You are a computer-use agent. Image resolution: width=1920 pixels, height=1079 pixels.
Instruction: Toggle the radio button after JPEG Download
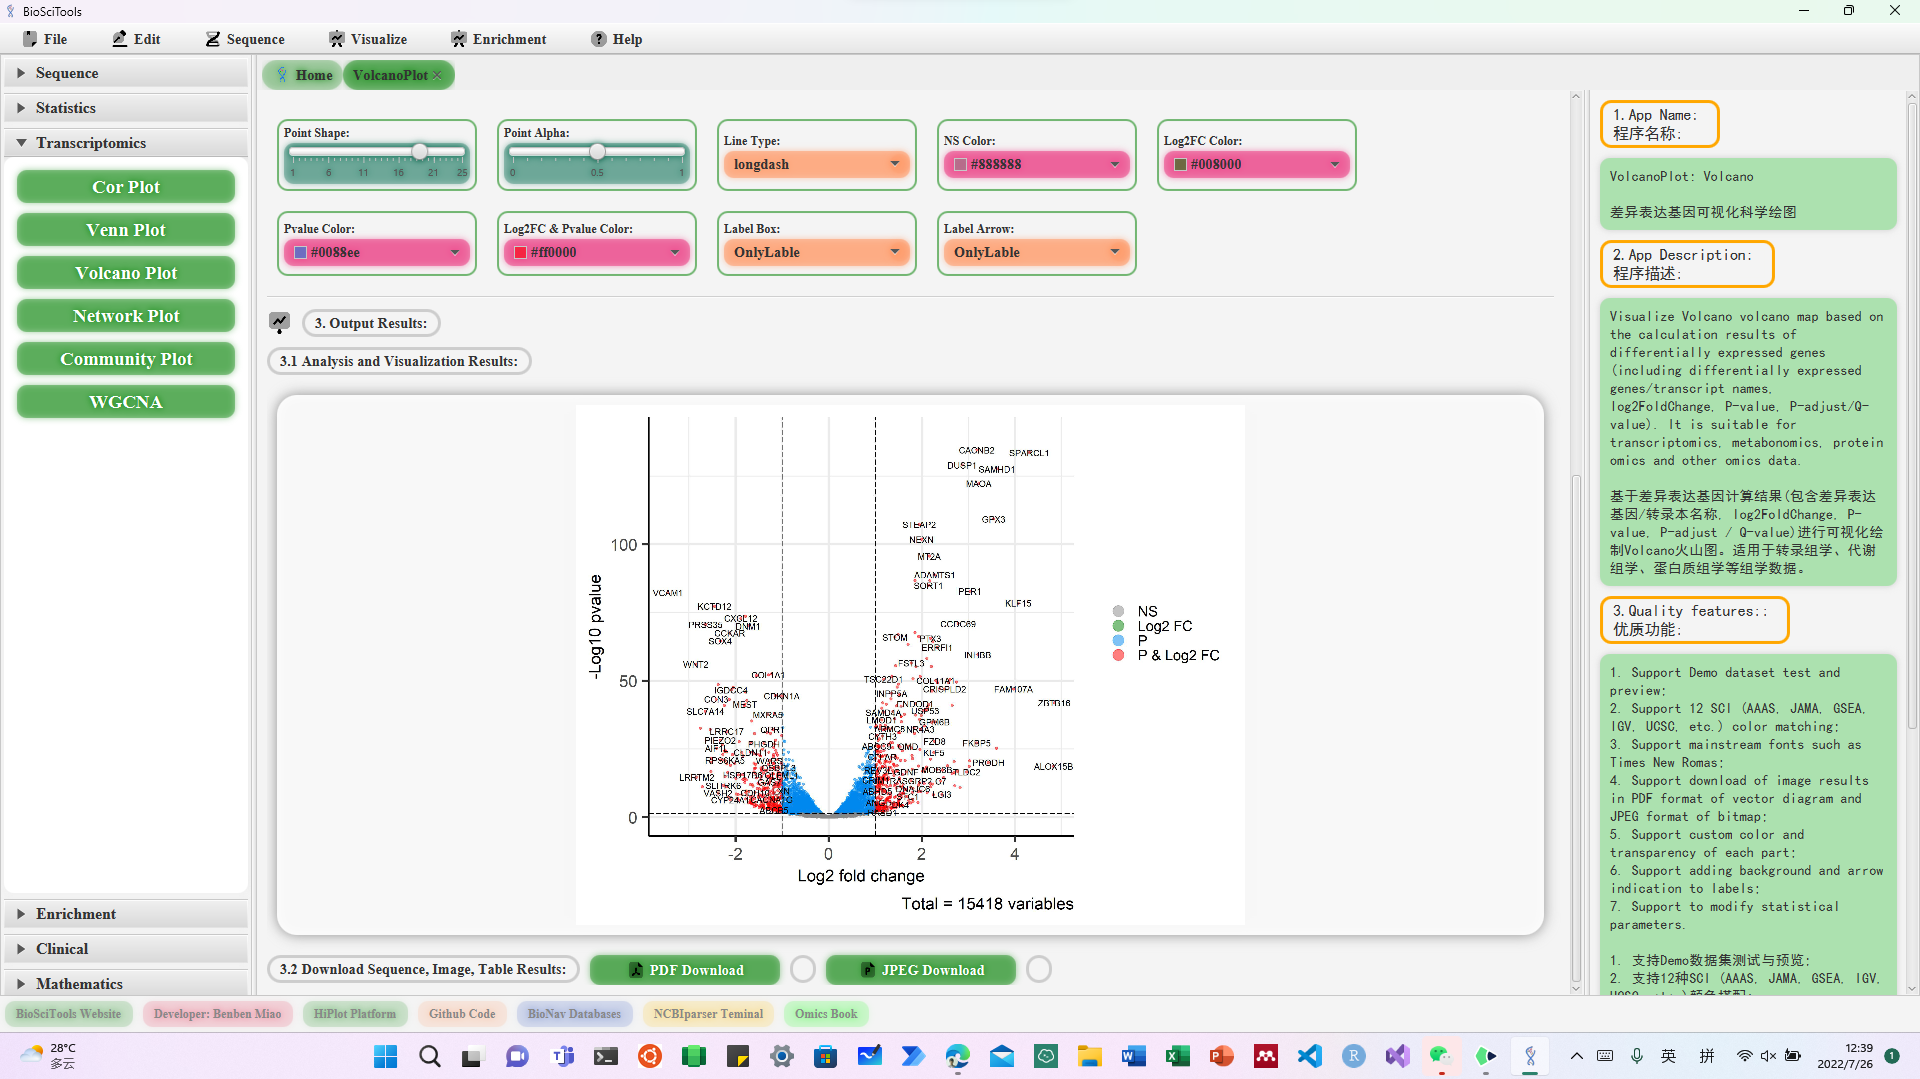coord(1039,969)
